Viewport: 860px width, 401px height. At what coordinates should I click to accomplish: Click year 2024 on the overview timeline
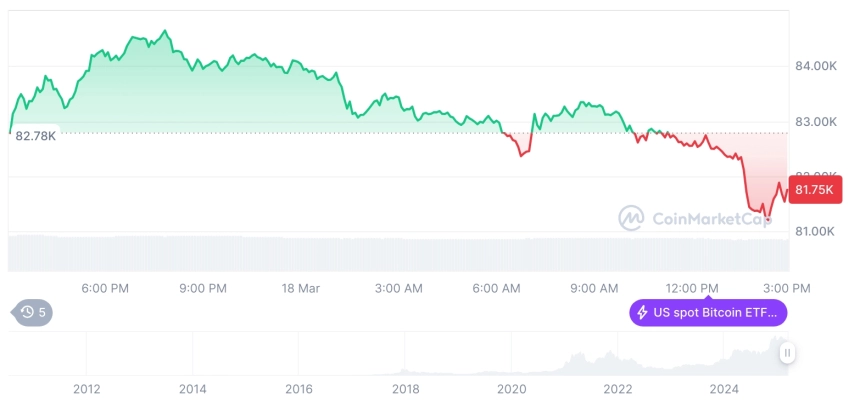(724, 389)
